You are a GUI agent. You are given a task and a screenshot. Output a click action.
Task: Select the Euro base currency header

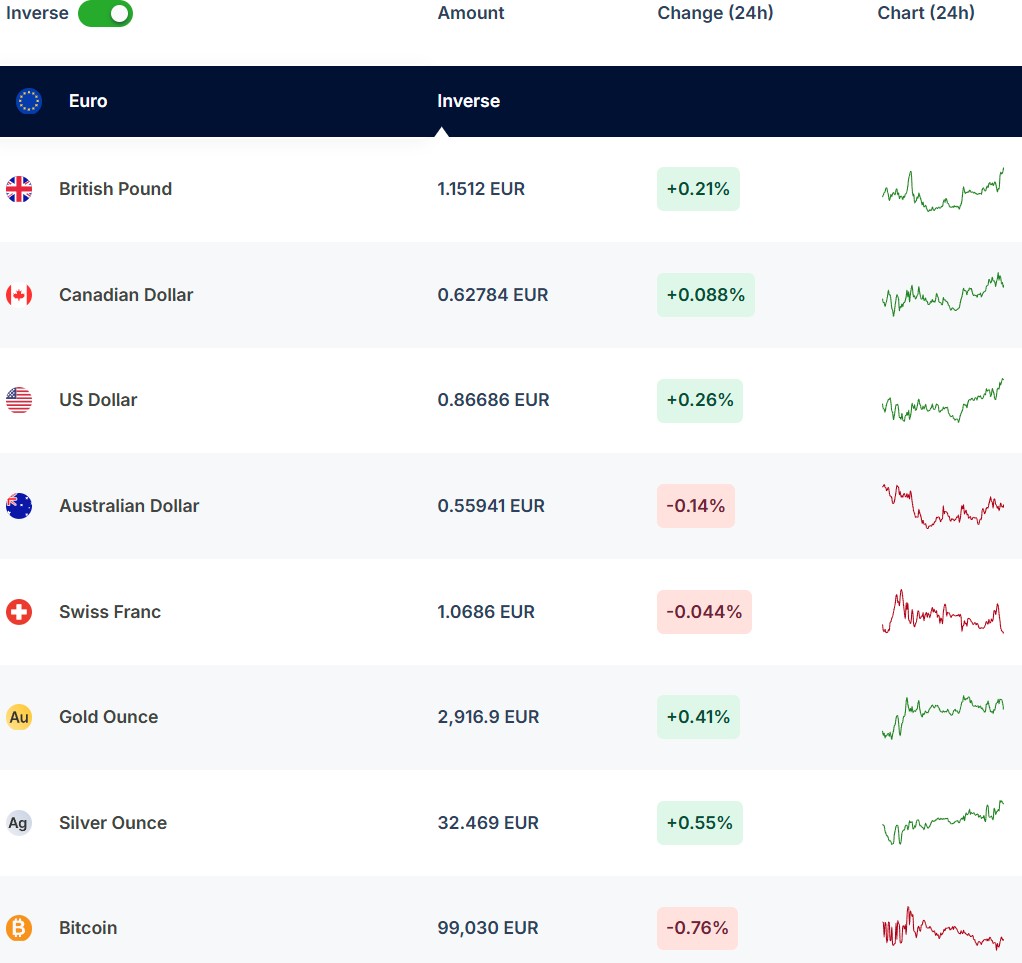pyautogui.click(x=88, y=101)
